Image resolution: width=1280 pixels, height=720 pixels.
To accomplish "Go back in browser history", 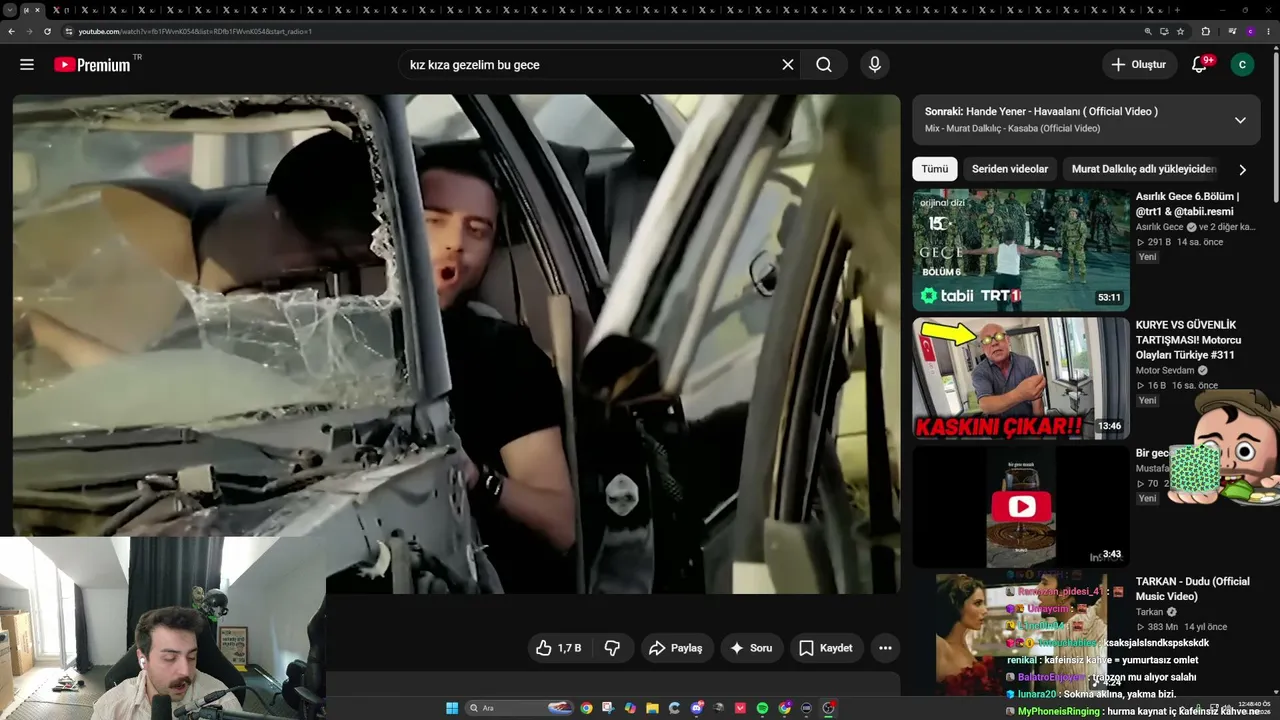I will 11,31.
